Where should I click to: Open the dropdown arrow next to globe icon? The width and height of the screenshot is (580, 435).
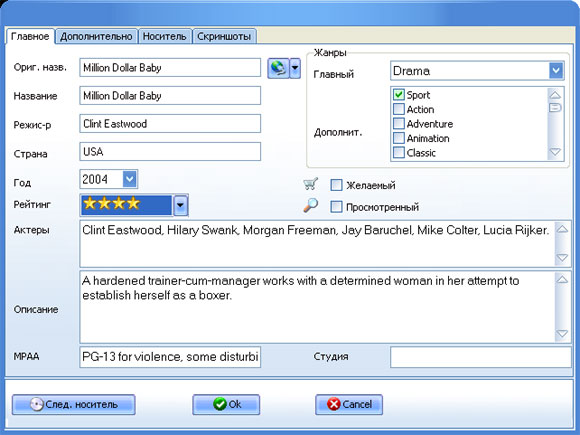(295, 68)
